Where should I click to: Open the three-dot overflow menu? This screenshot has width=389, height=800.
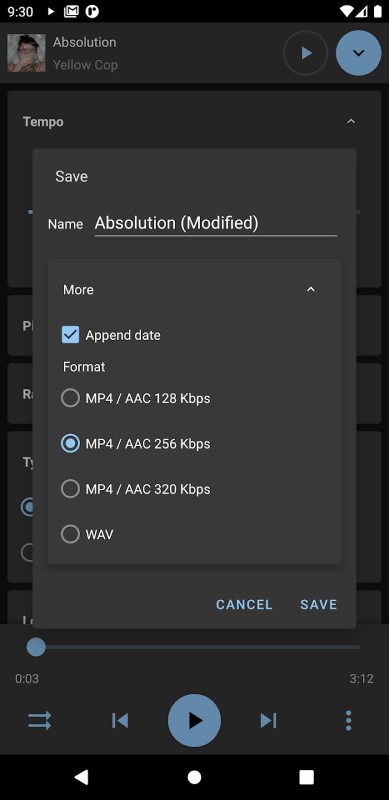[348, 720]
